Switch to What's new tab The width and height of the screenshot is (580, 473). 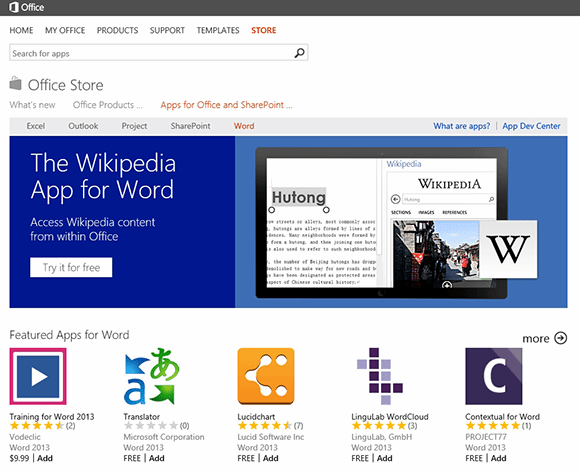(33, 105)
